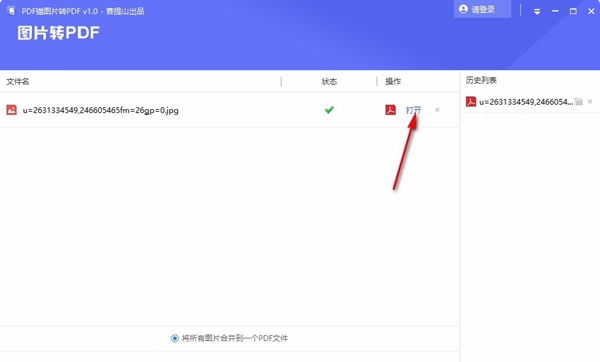Remove the jpg file from the list
600x362 pixels.
pyautogui.click(x=437, y=110)
